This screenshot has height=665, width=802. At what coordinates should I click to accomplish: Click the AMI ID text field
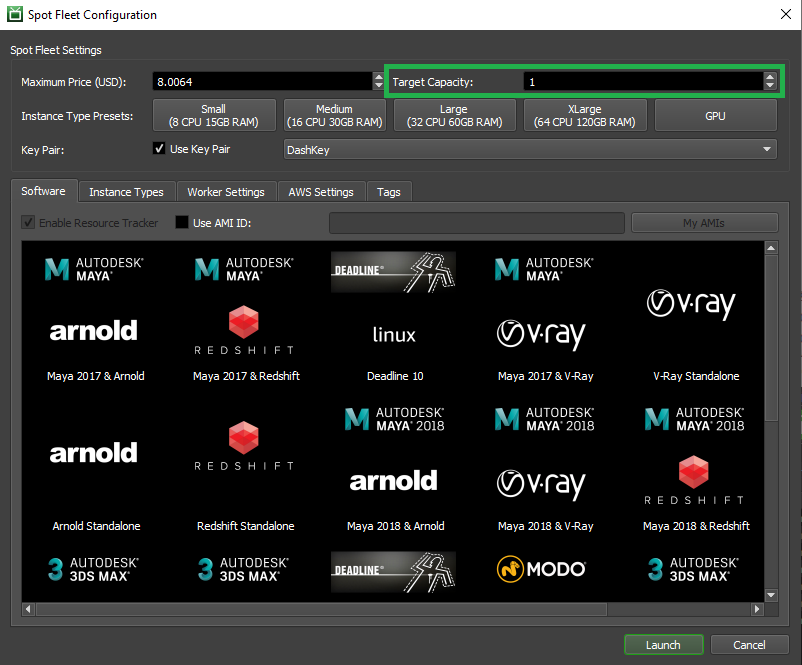click(x=477, y=223)
